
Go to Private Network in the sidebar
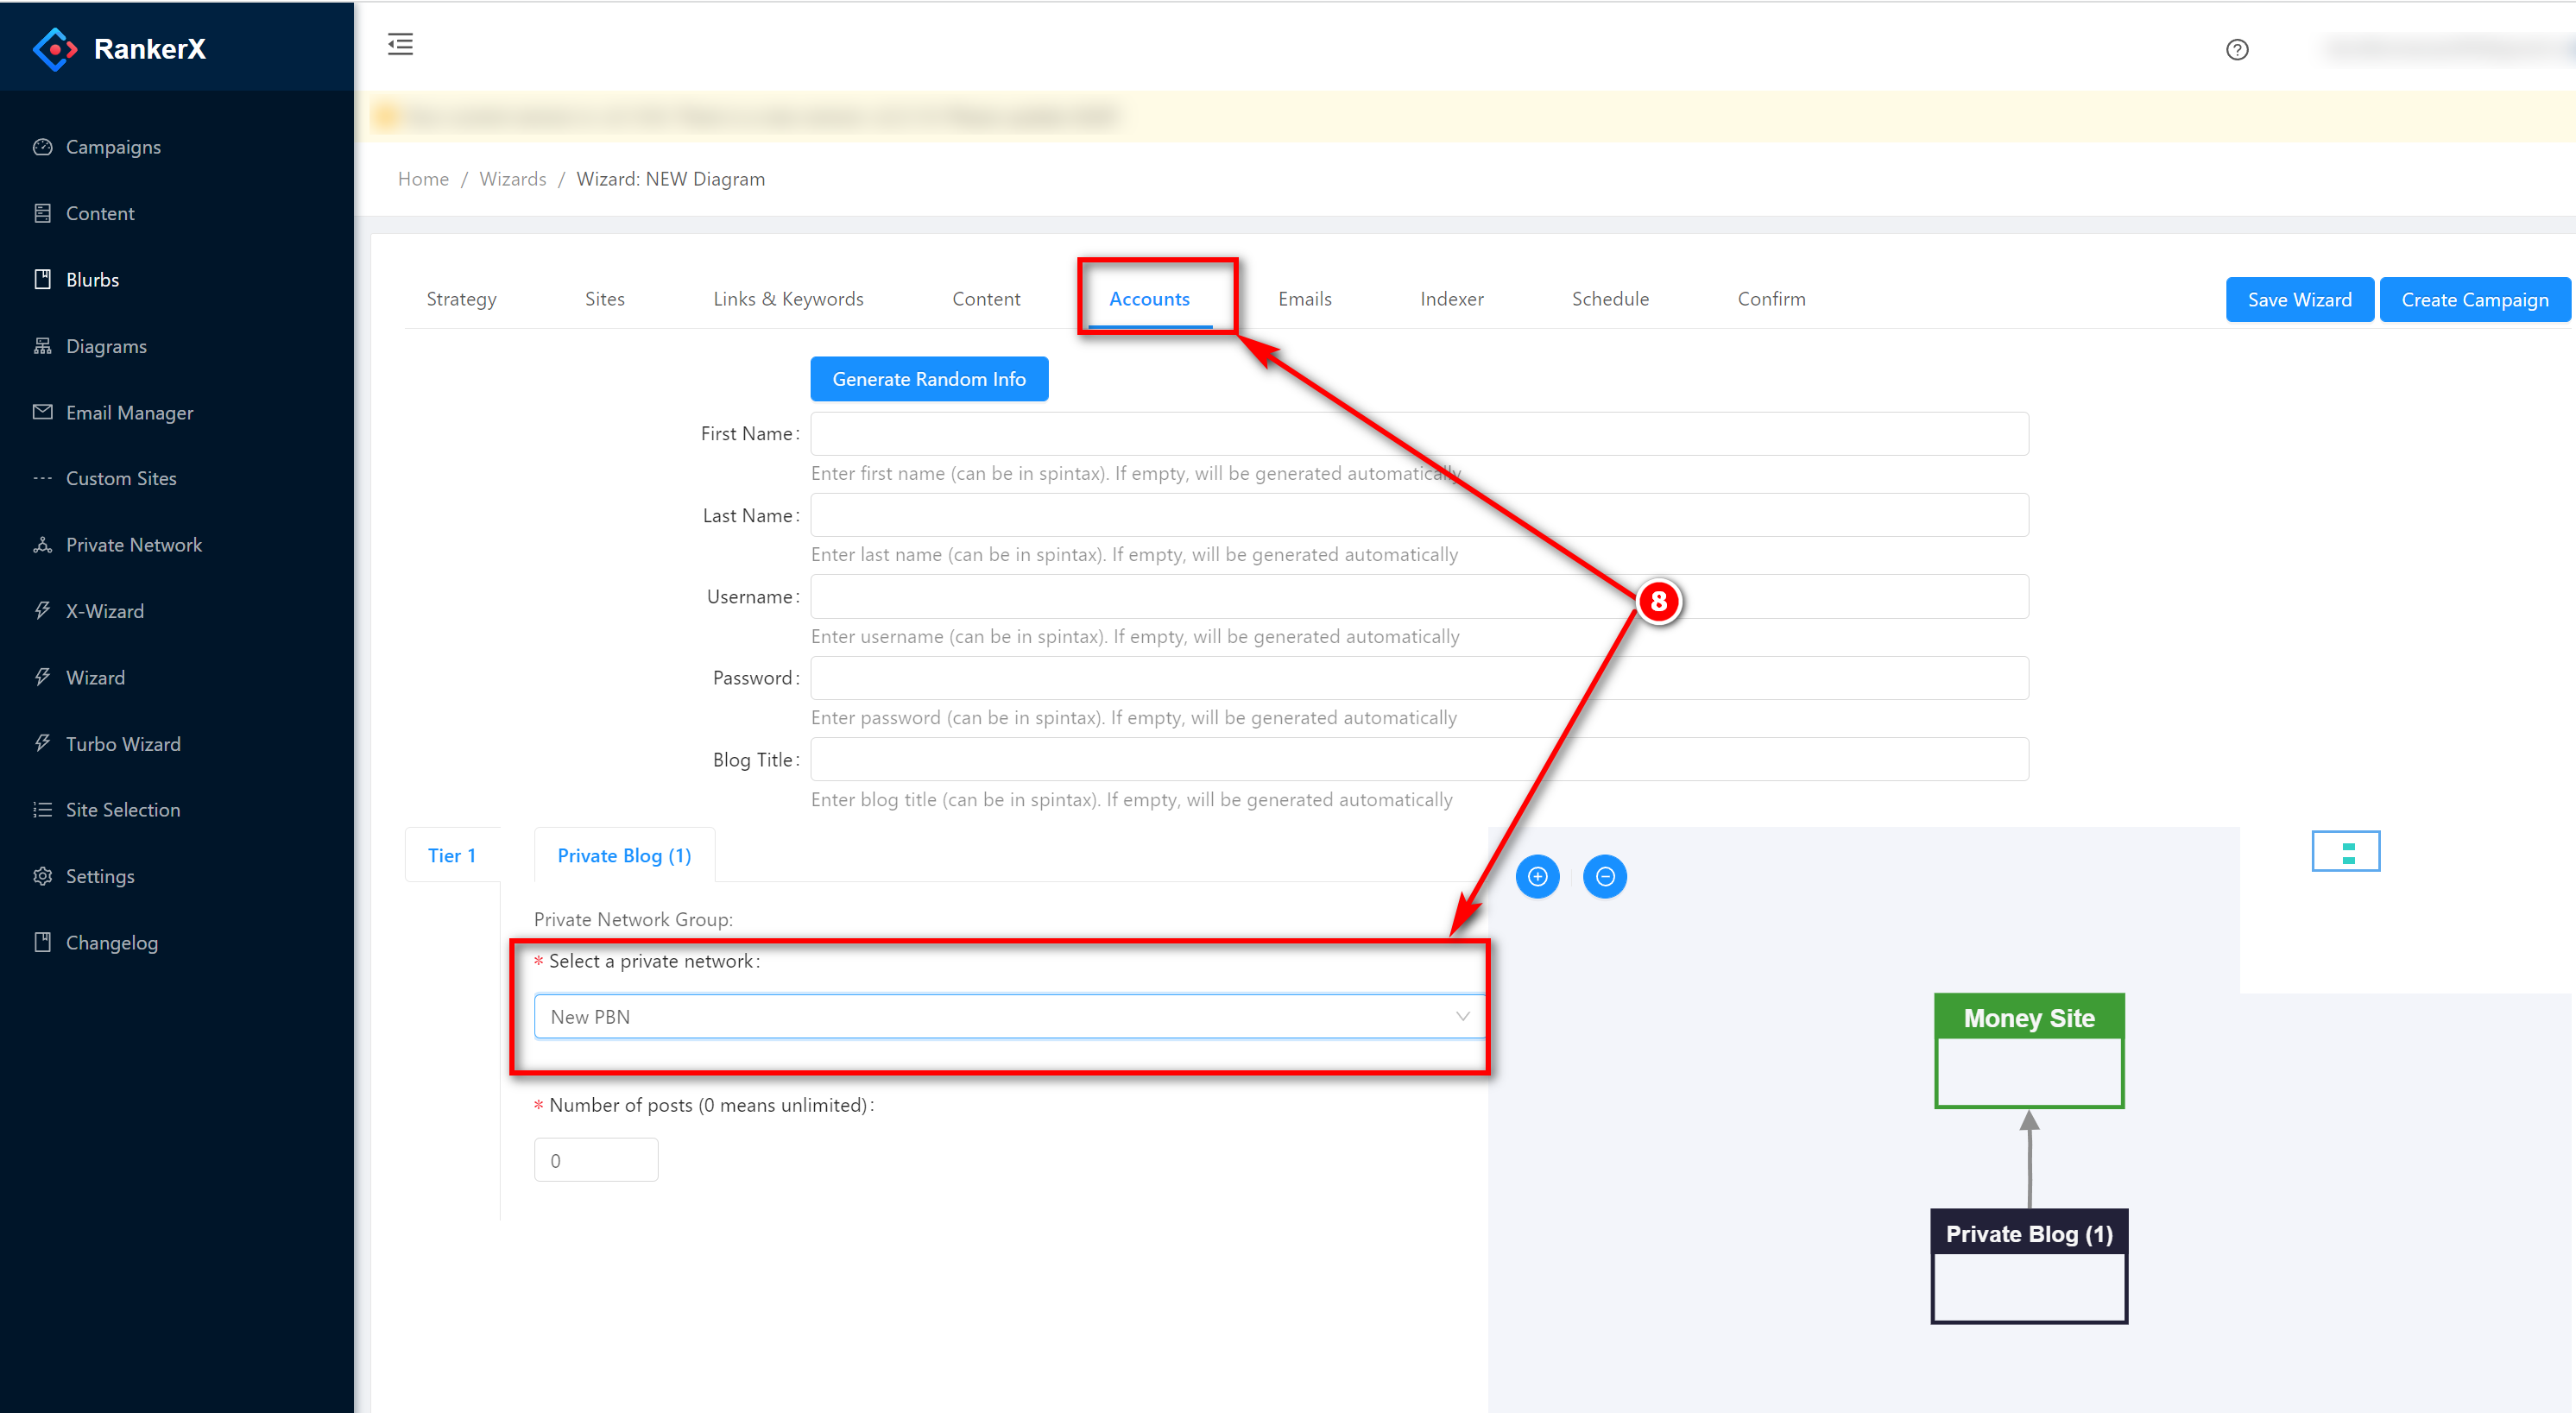(x=133, y=545)
